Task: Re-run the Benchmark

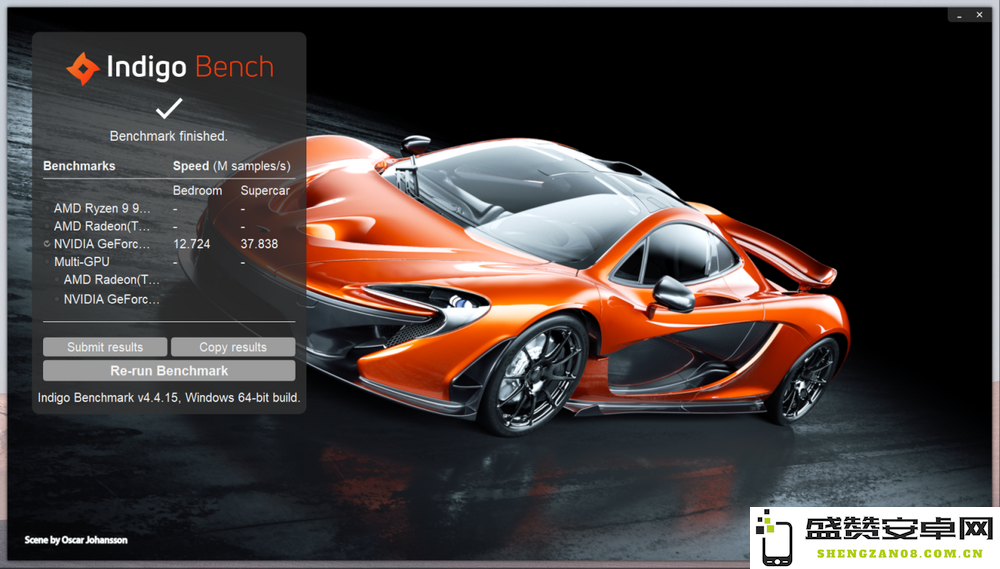Action: [169, 371]
